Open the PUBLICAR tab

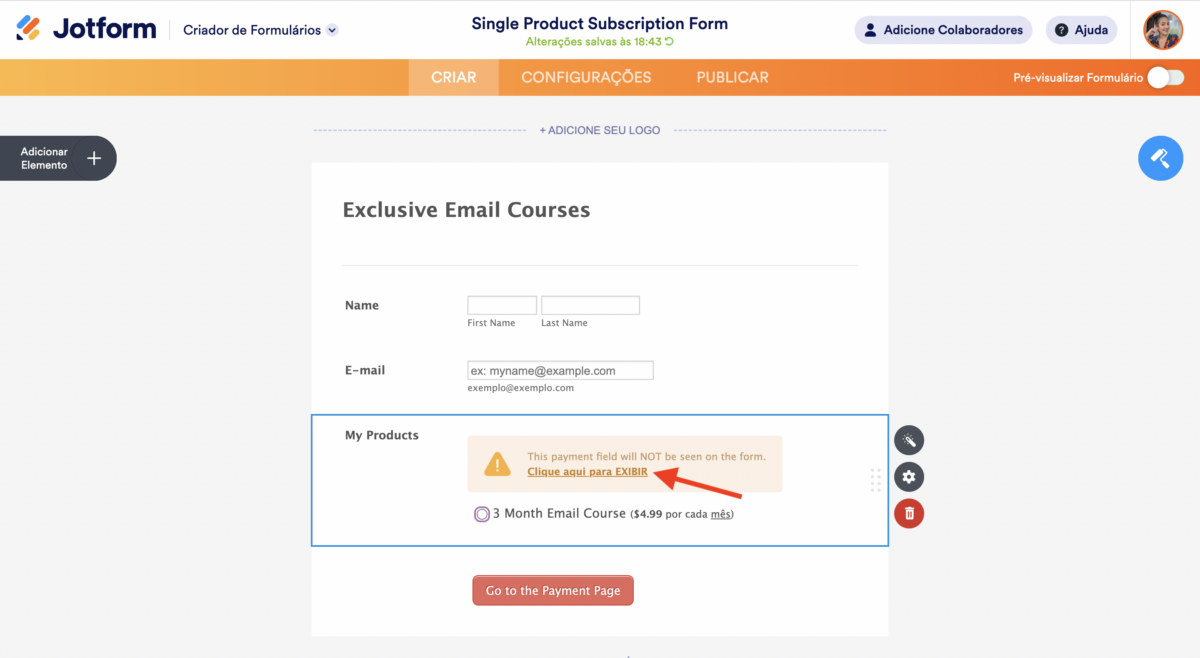[732, 77]
